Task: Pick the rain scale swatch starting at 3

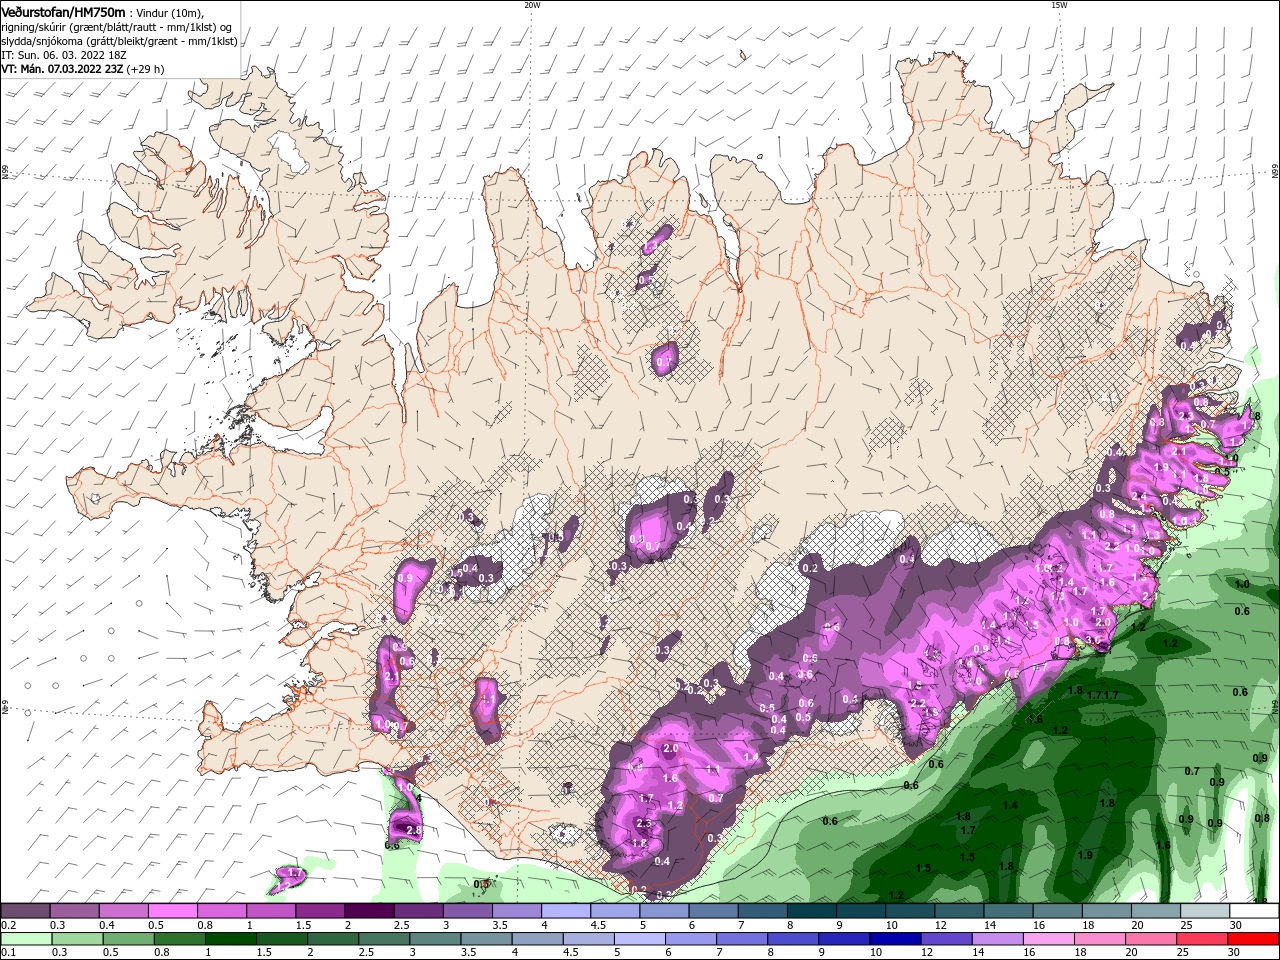Action: (x=435, y=939)
